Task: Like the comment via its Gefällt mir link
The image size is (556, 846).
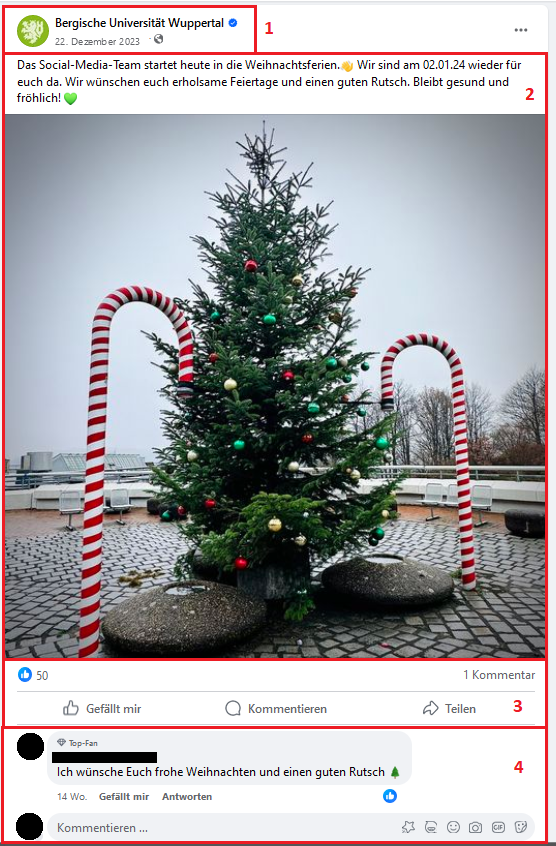Action: pyautogui.click(x=123, y=796)
